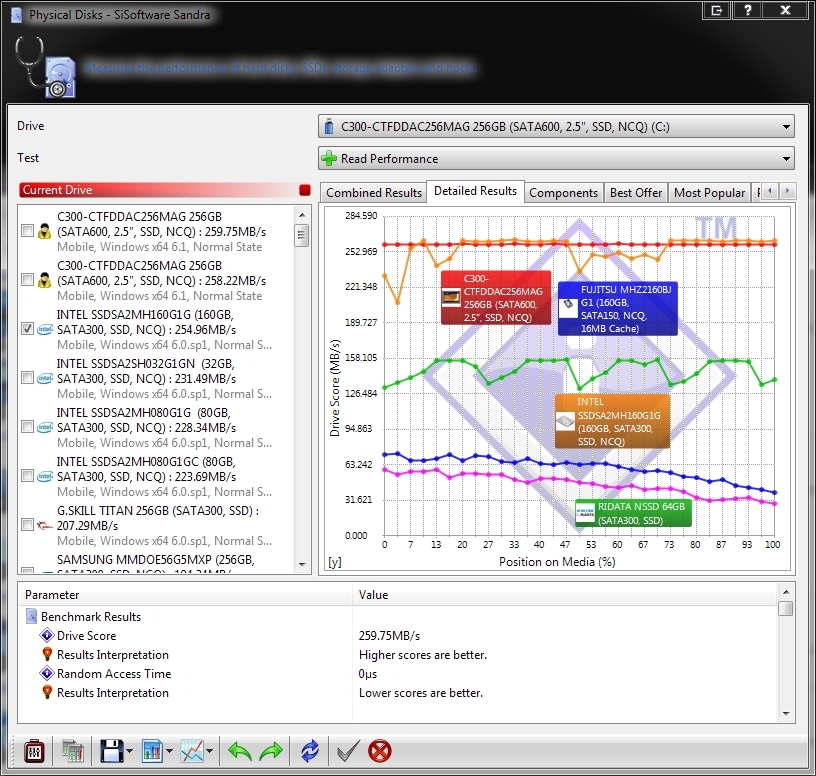The width and height of the screenshot is (816, 776).
Task: Click the blue FUJITSU MHZ2160BJ legend tag
Action: pos(618,309)
